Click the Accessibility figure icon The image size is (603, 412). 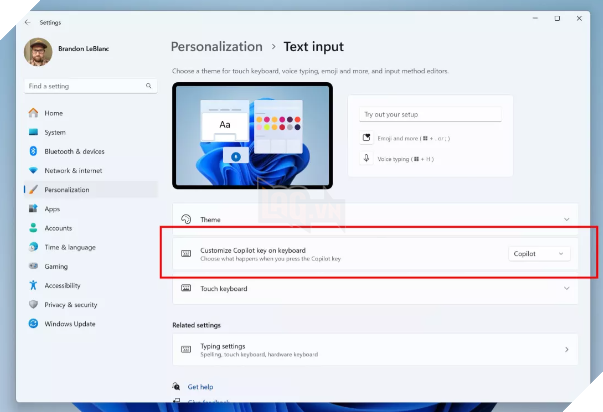[33, 285]
